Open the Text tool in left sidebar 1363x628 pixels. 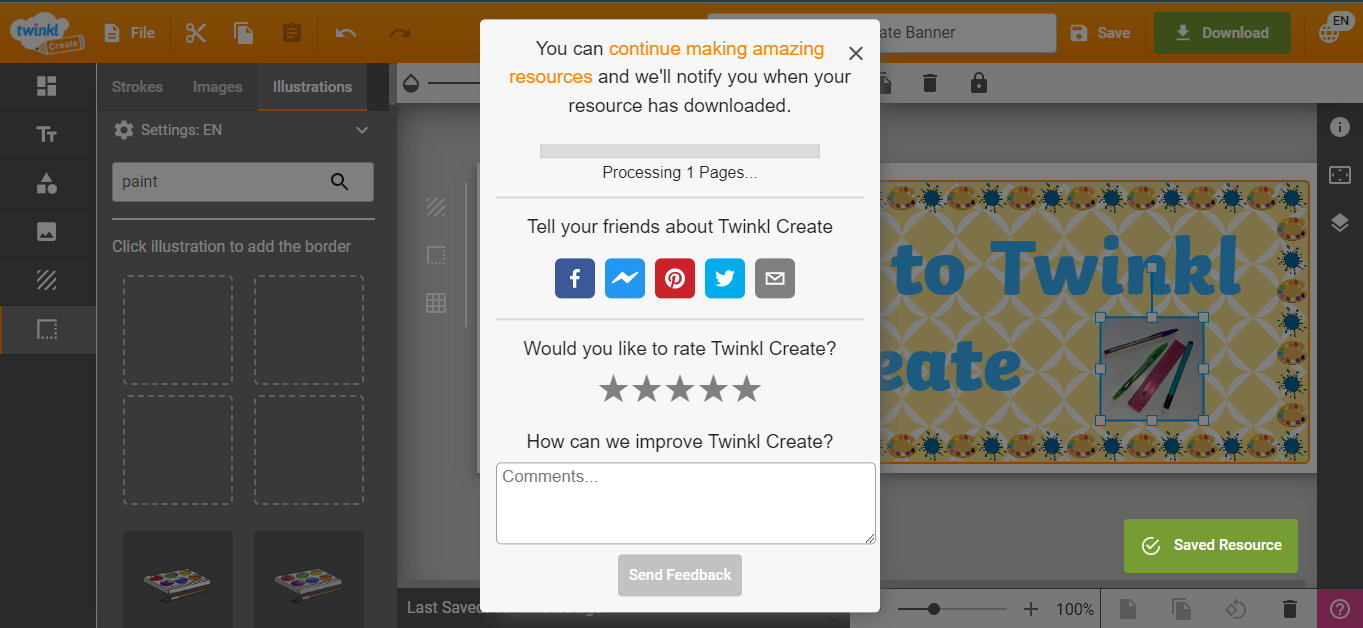[47, 135]
